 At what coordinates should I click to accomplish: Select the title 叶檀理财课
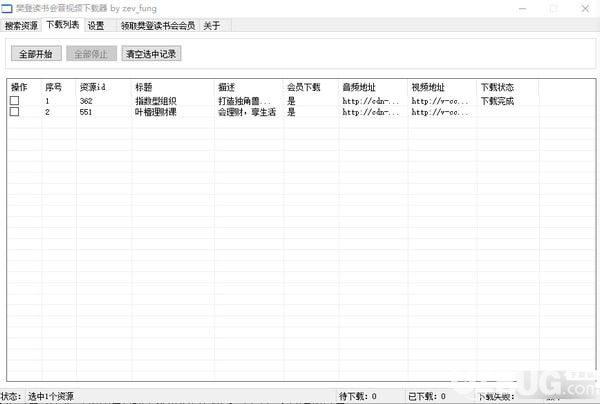click(156, 112)
